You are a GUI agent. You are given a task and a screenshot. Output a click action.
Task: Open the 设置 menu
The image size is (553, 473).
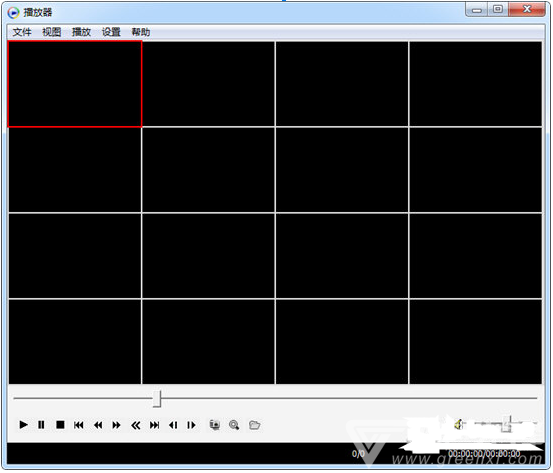[x=111, y=32]
